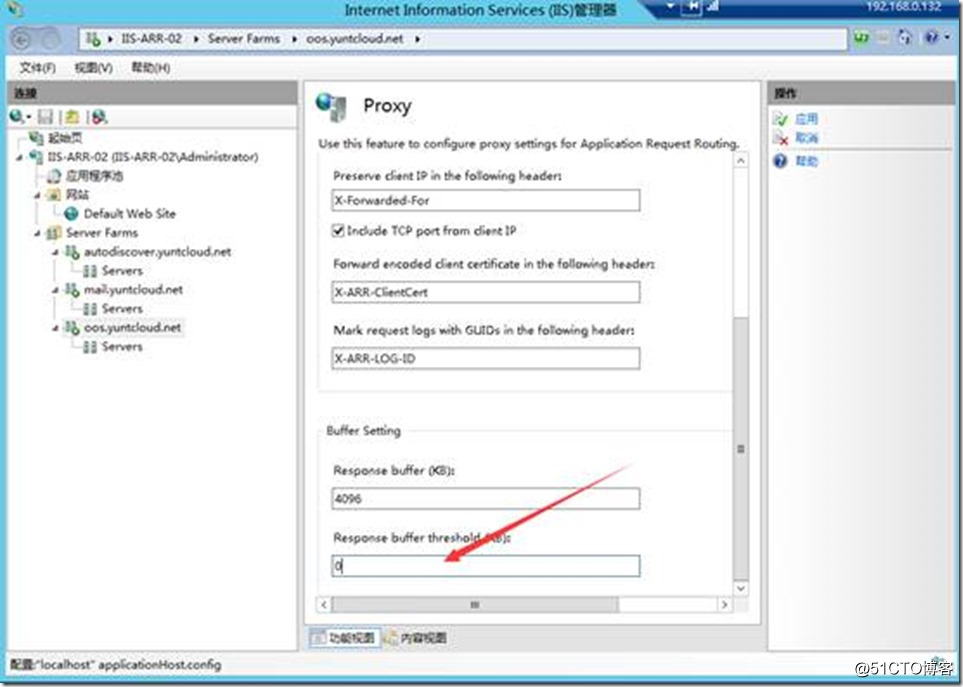
Task: Click the Server Farms node icon
Action: coord(54,233)
